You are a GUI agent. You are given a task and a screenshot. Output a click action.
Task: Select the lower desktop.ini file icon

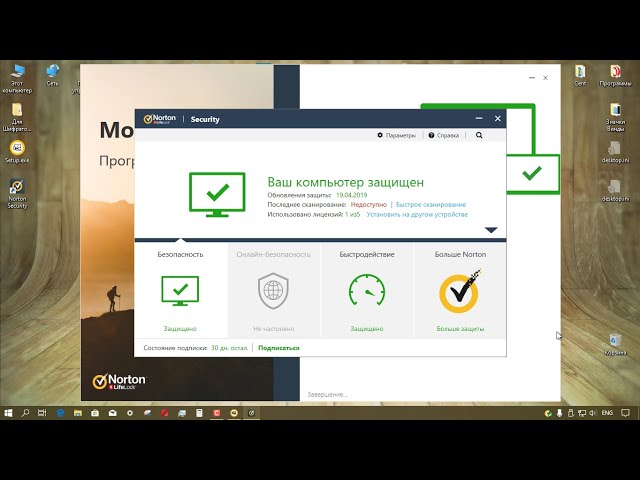tap(615, 191)
